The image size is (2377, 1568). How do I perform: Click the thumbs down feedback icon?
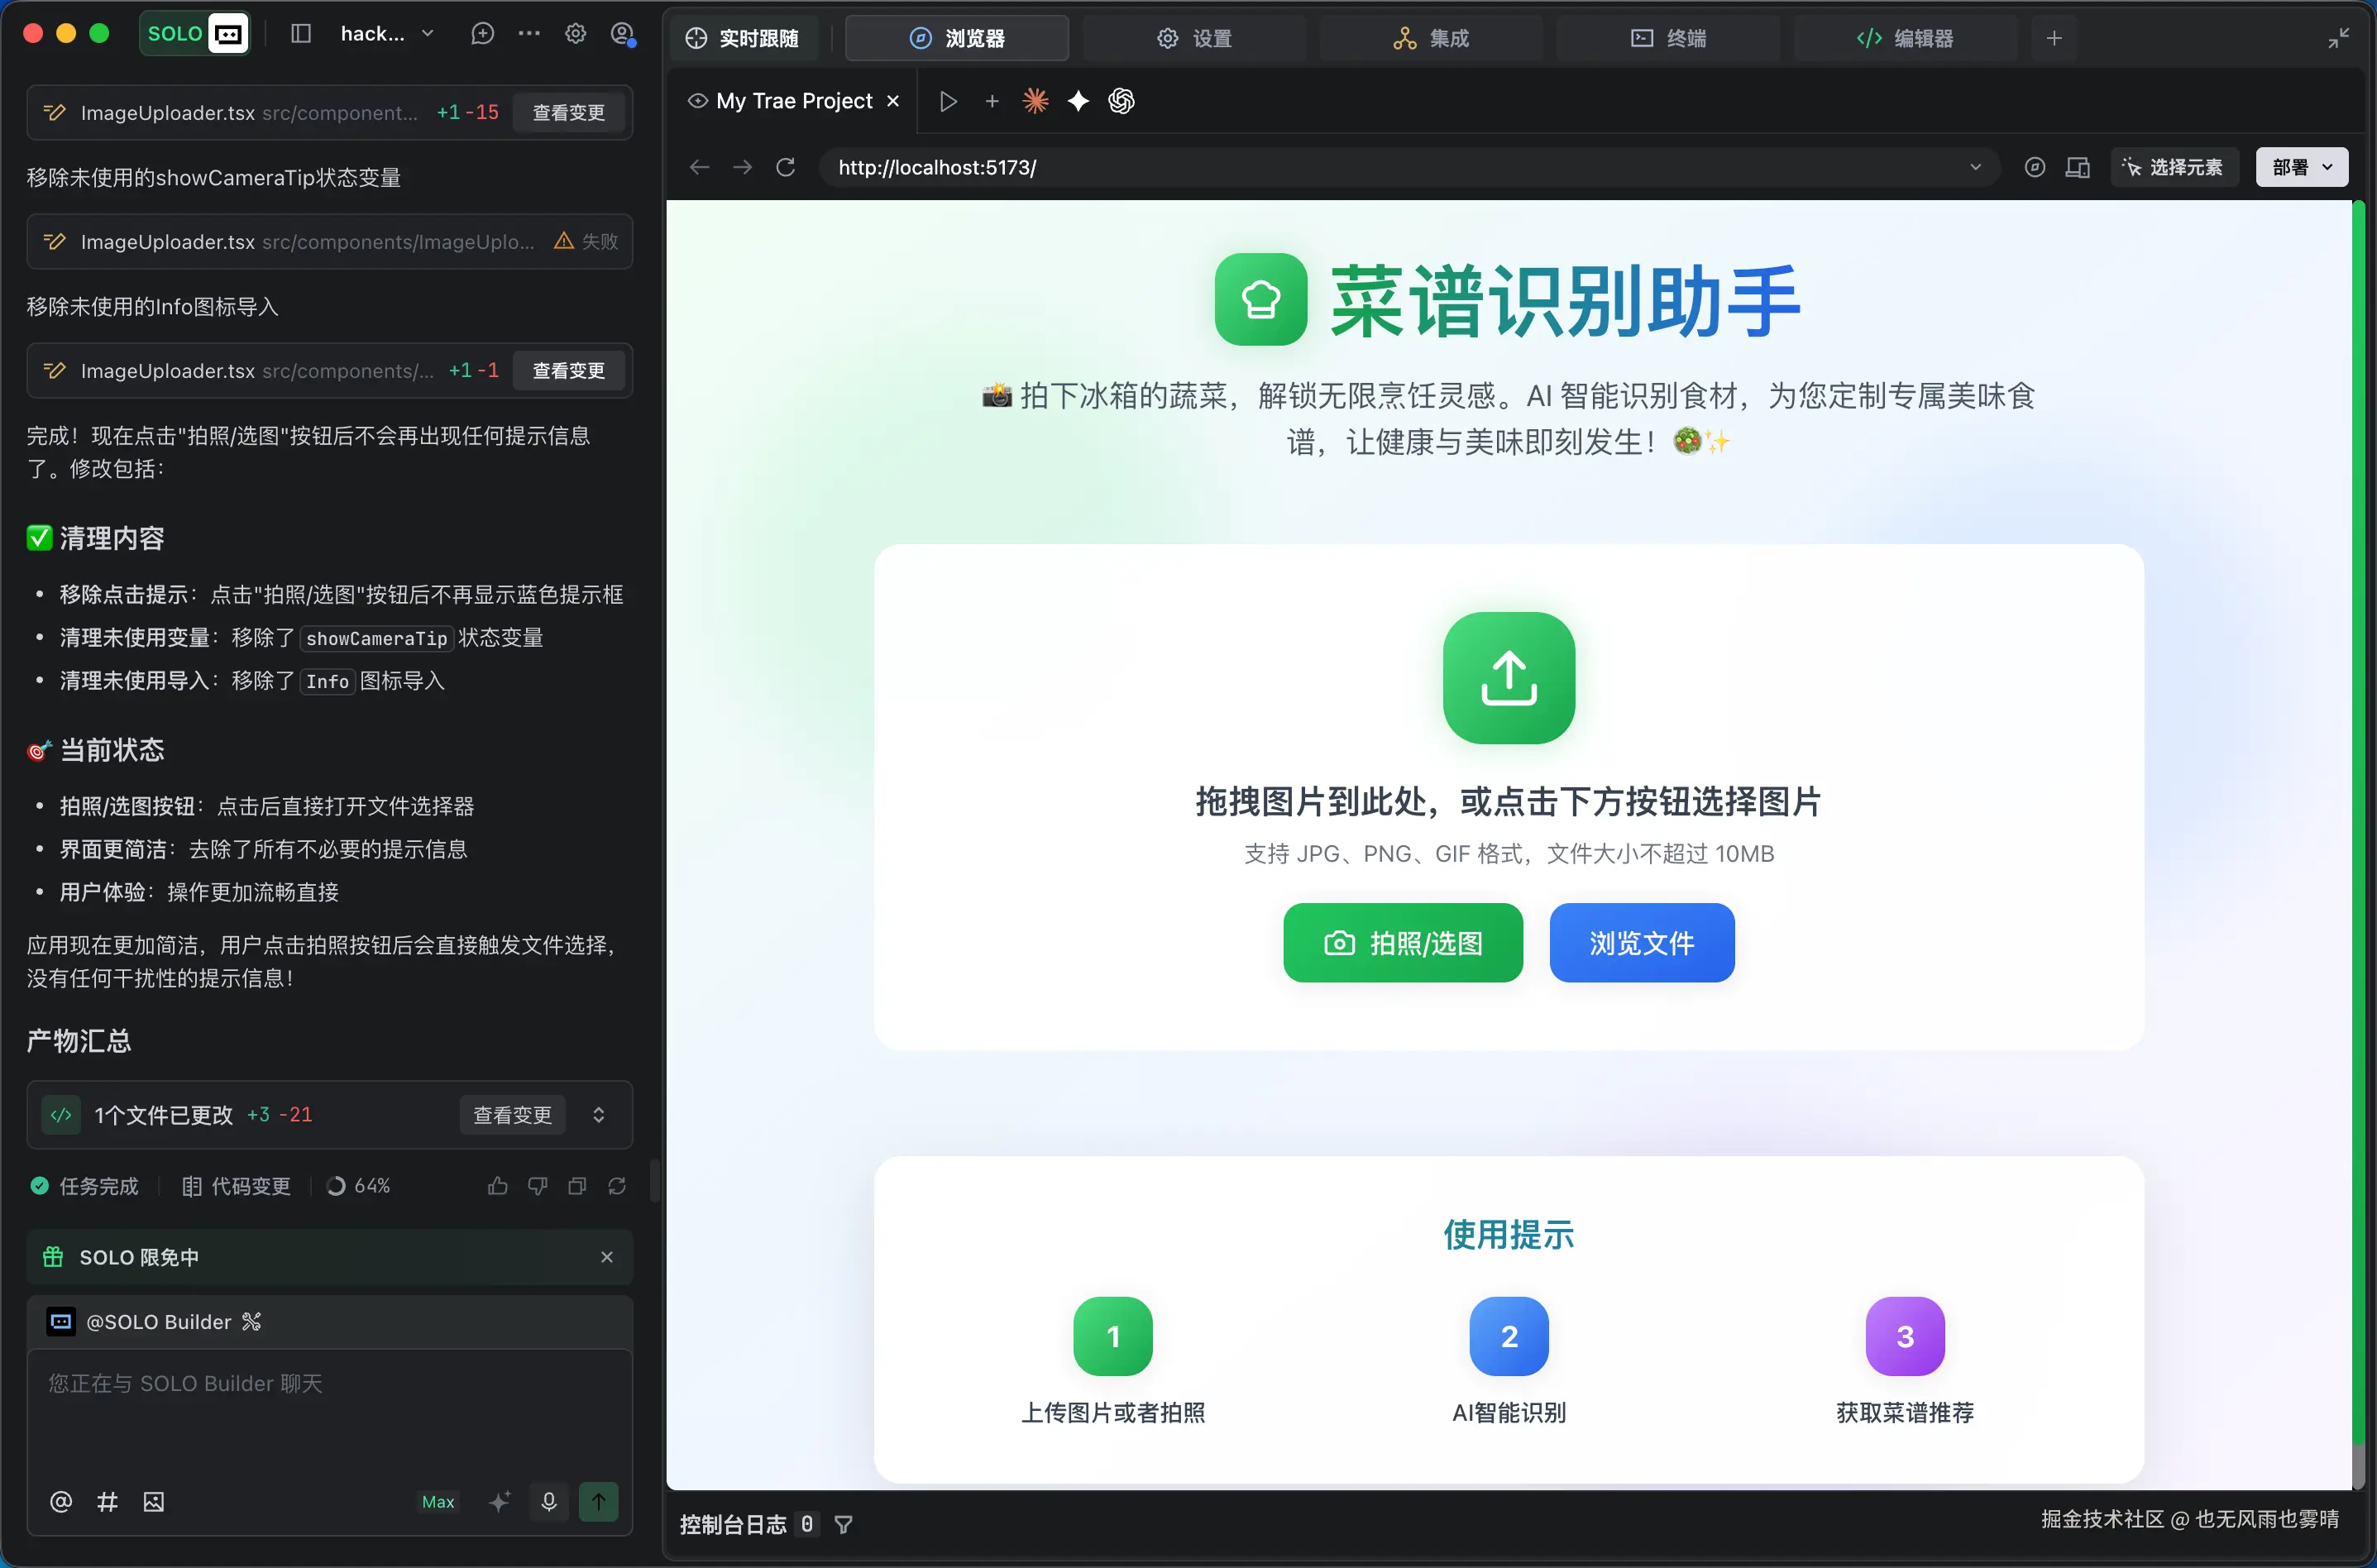coord(537,1186)
